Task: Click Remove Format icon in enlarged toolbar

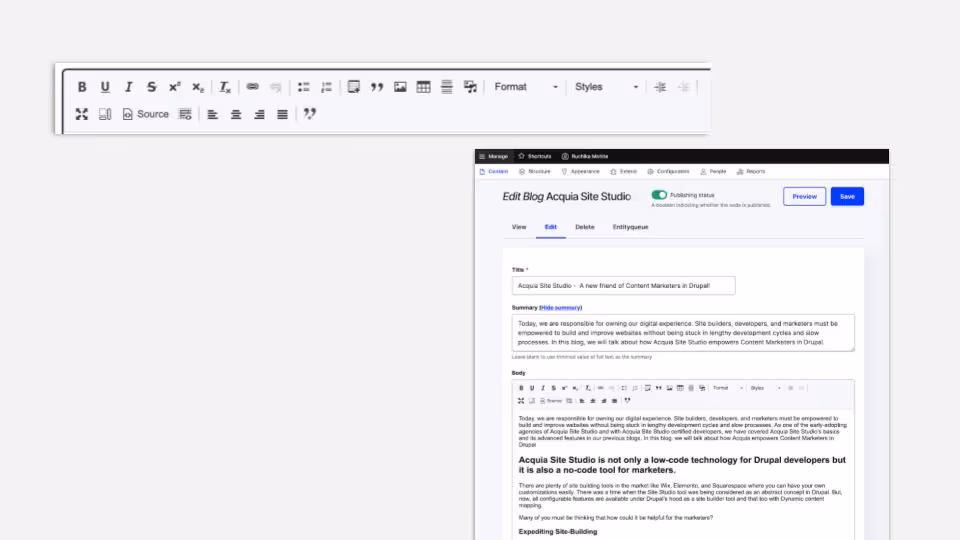Action: click(x=225, y=87)
